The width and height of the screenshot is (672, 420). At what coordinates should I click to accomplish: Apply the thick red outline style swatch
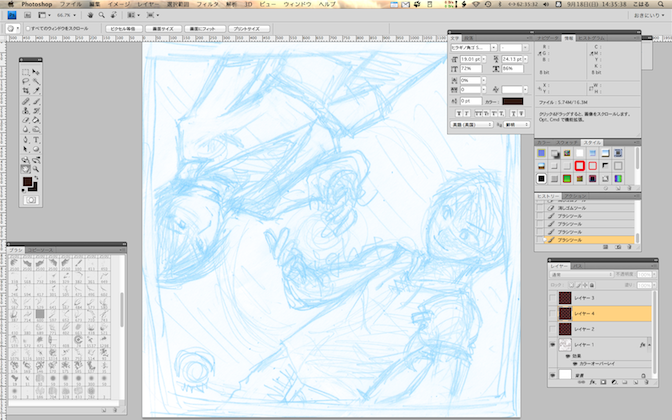pos(579,165)
